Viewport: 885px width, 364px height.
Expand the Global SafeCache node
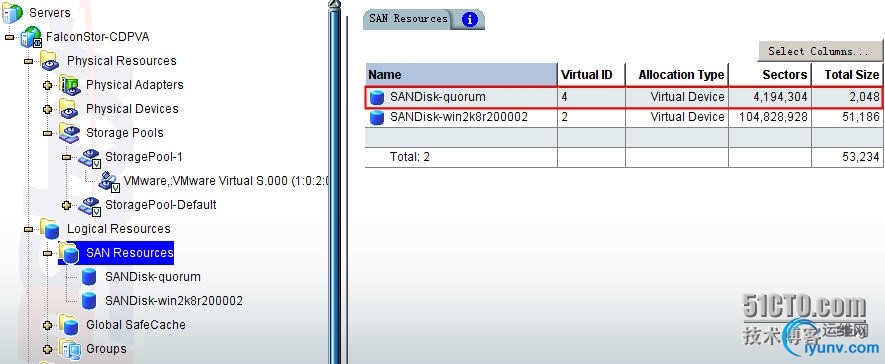[x=47, y=325]
